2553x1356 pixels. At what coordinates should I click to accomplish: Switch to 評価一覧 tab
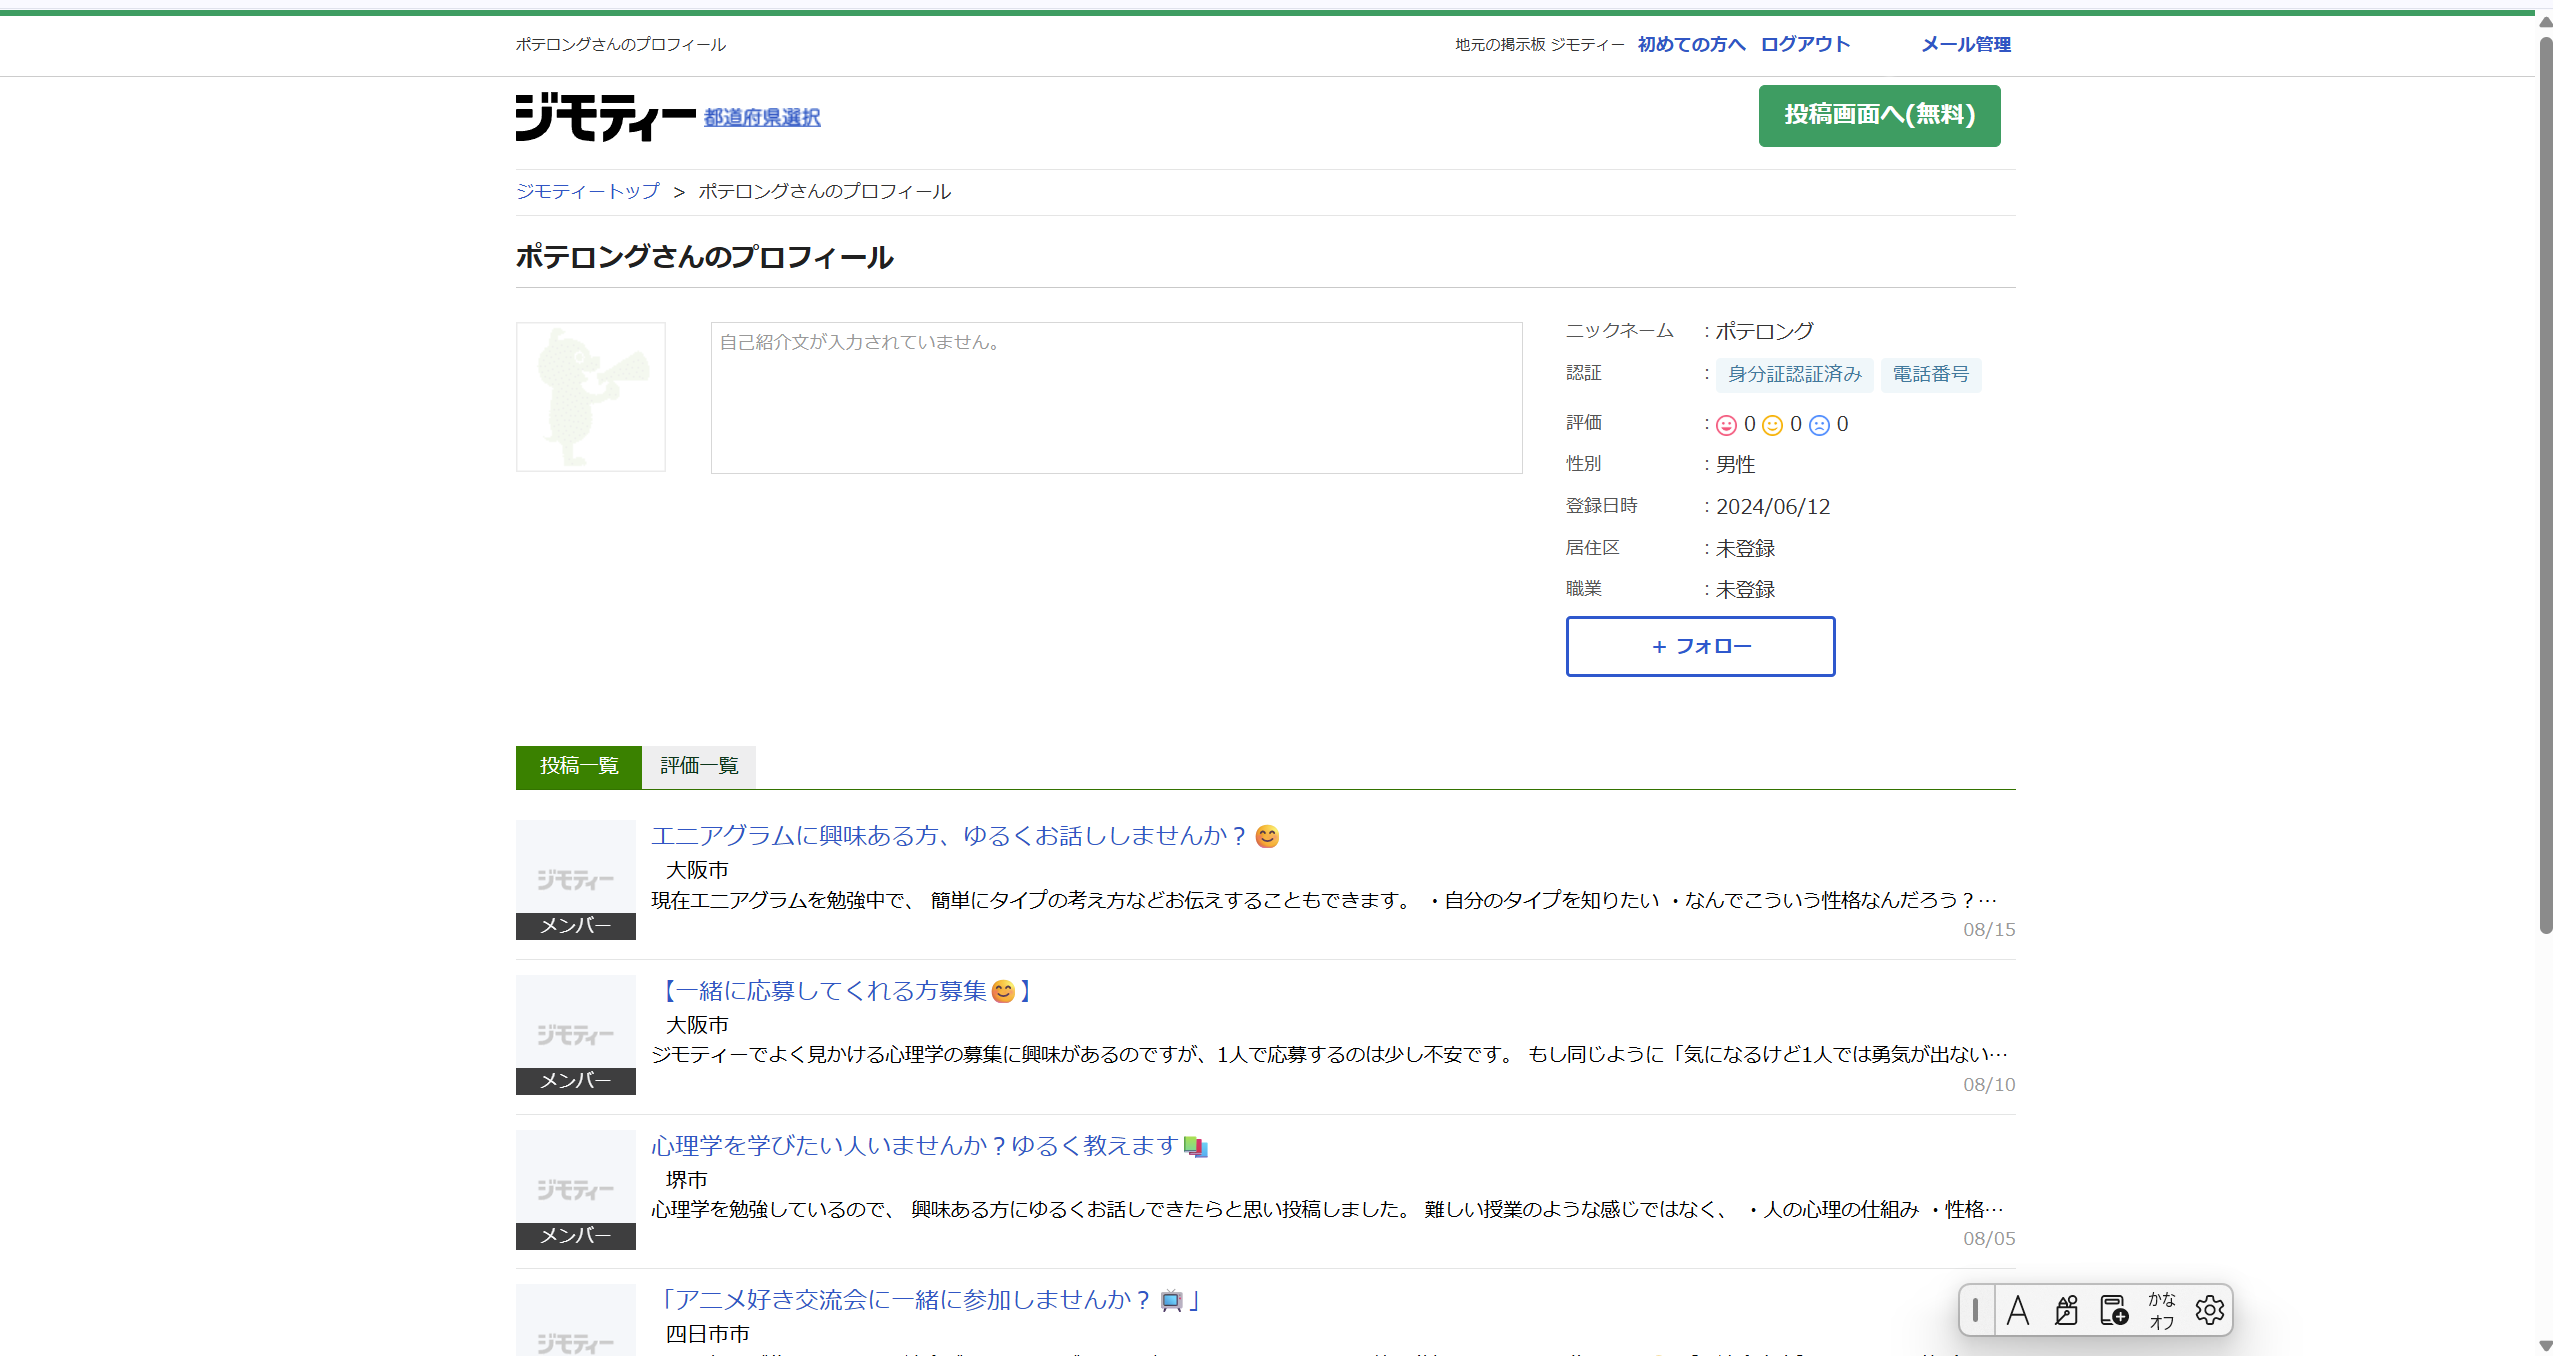(699, 767)
